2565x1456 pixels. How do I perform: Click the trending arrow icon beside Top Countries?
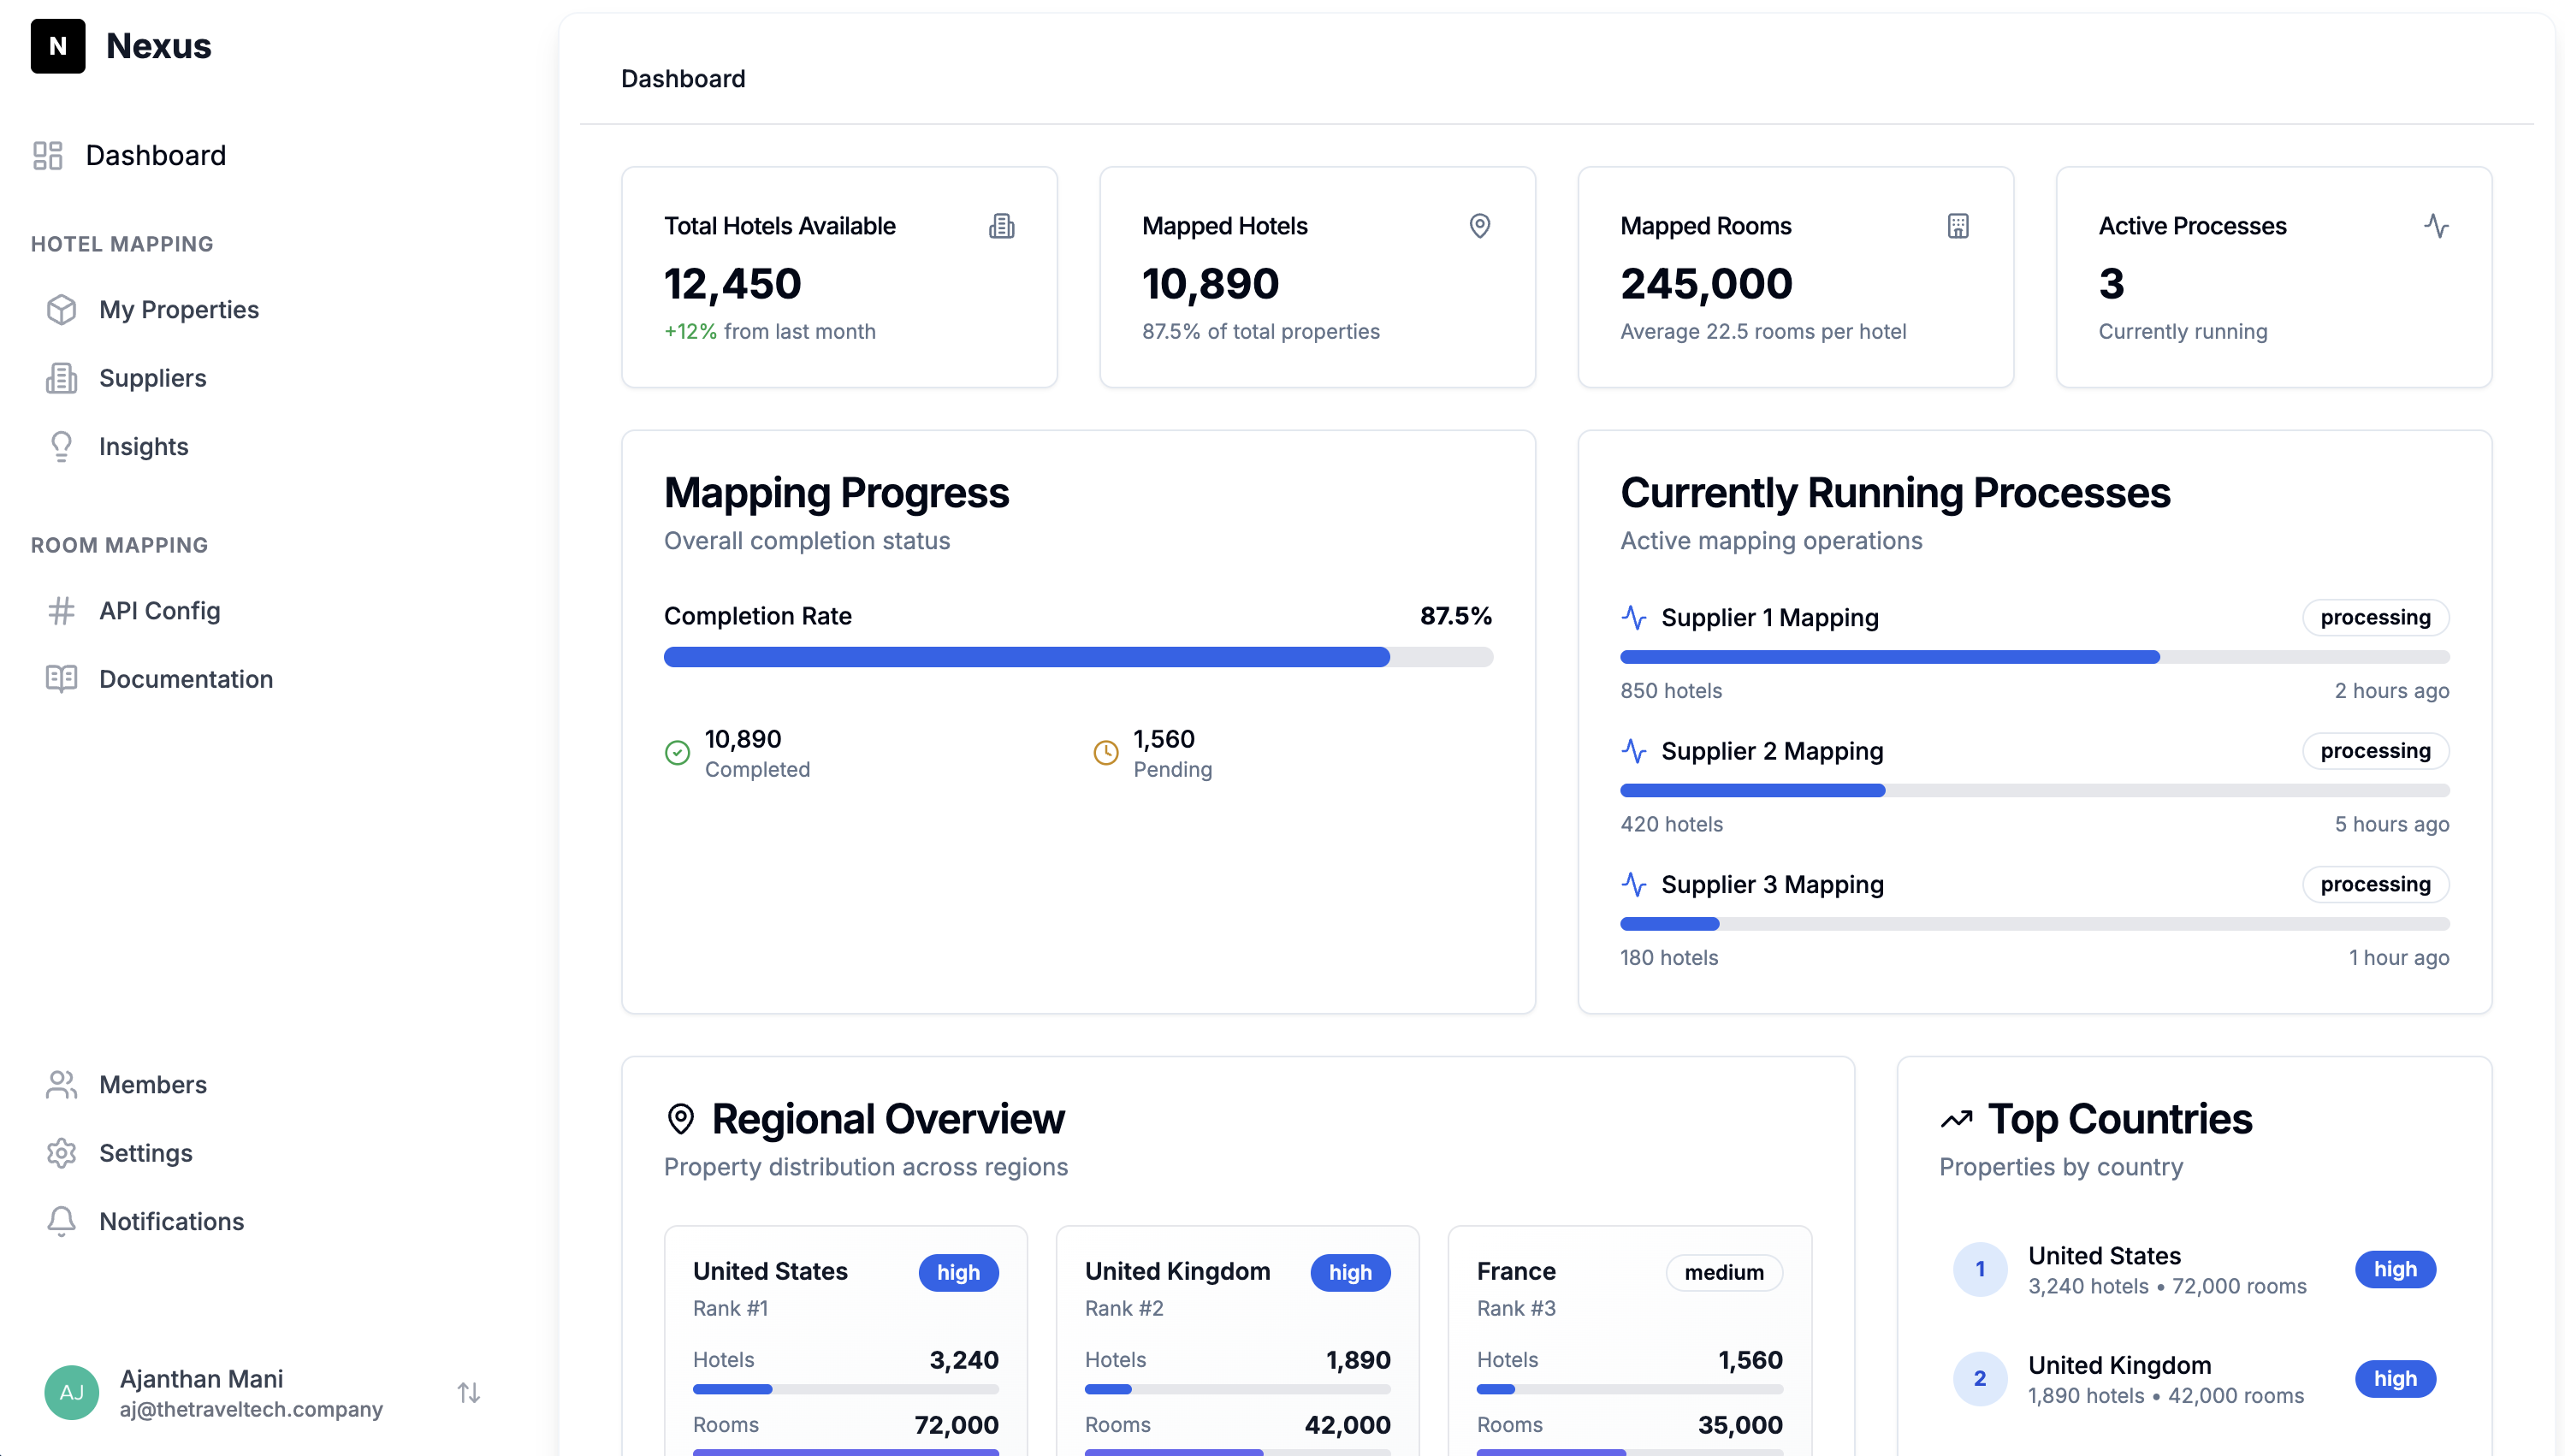[1957, 1118]
